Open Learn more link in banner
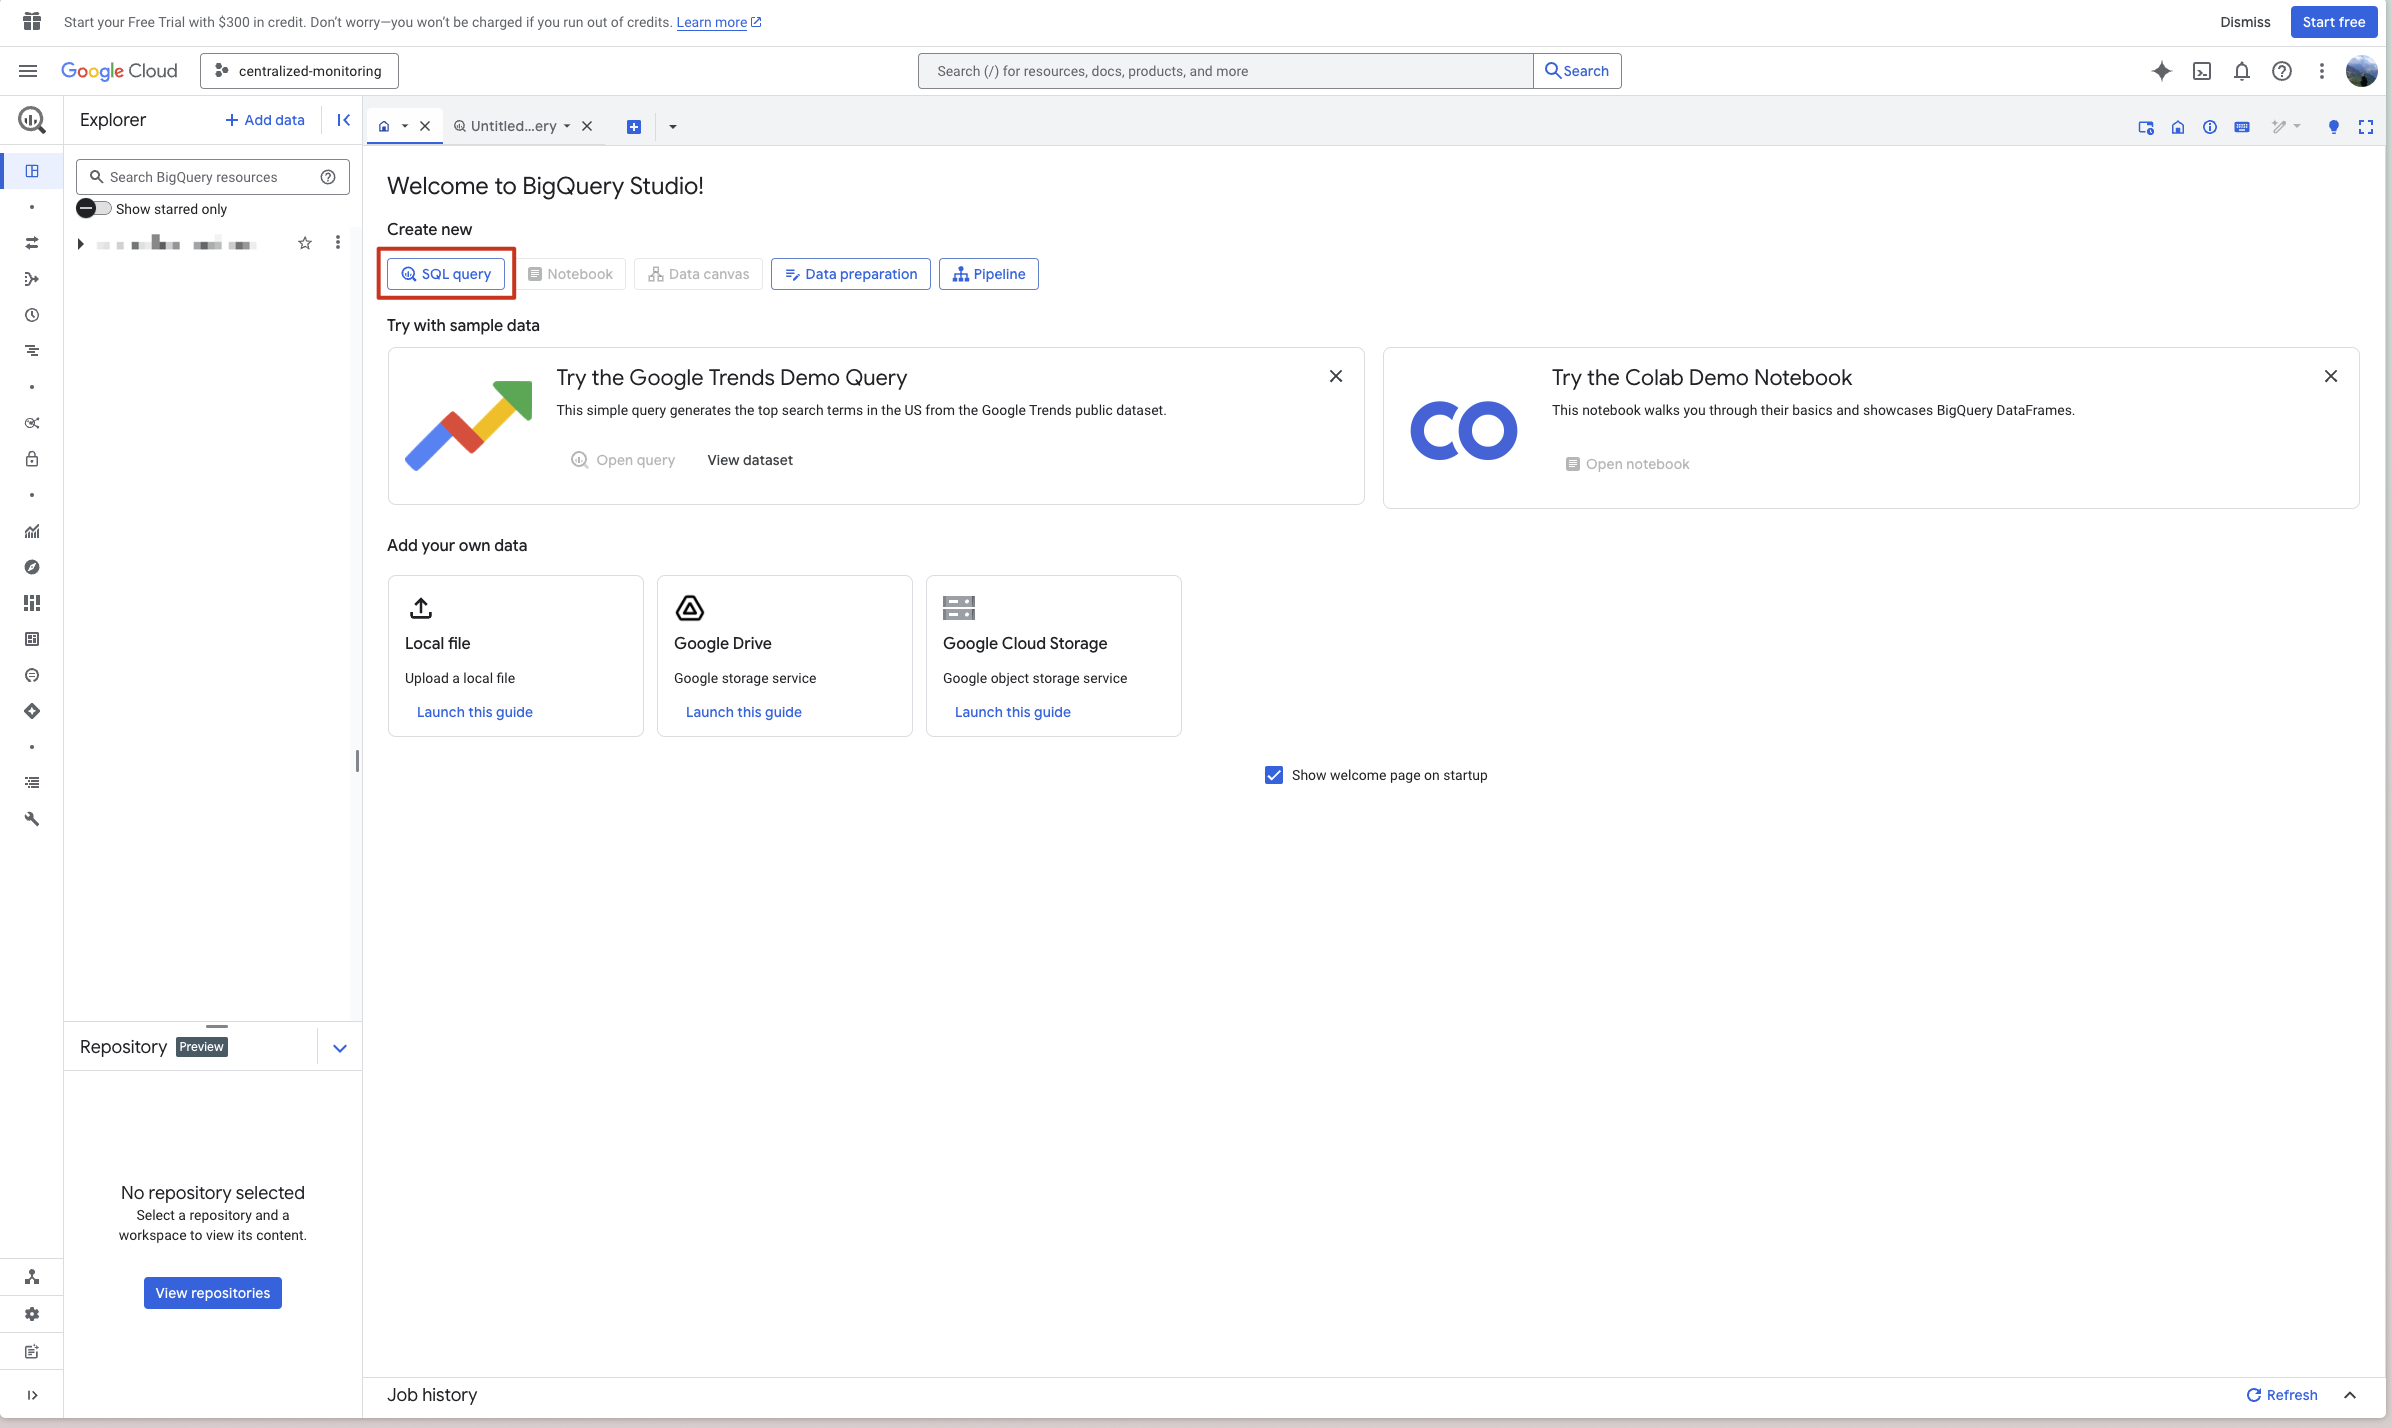Screen dimensions: 2392x1428 719,22
